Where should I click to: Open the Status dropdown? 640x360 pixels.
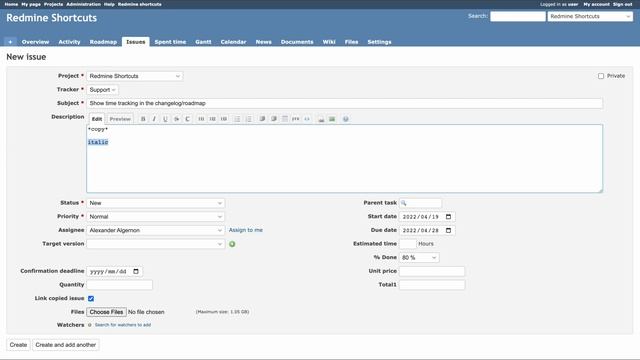click(156, 203)
